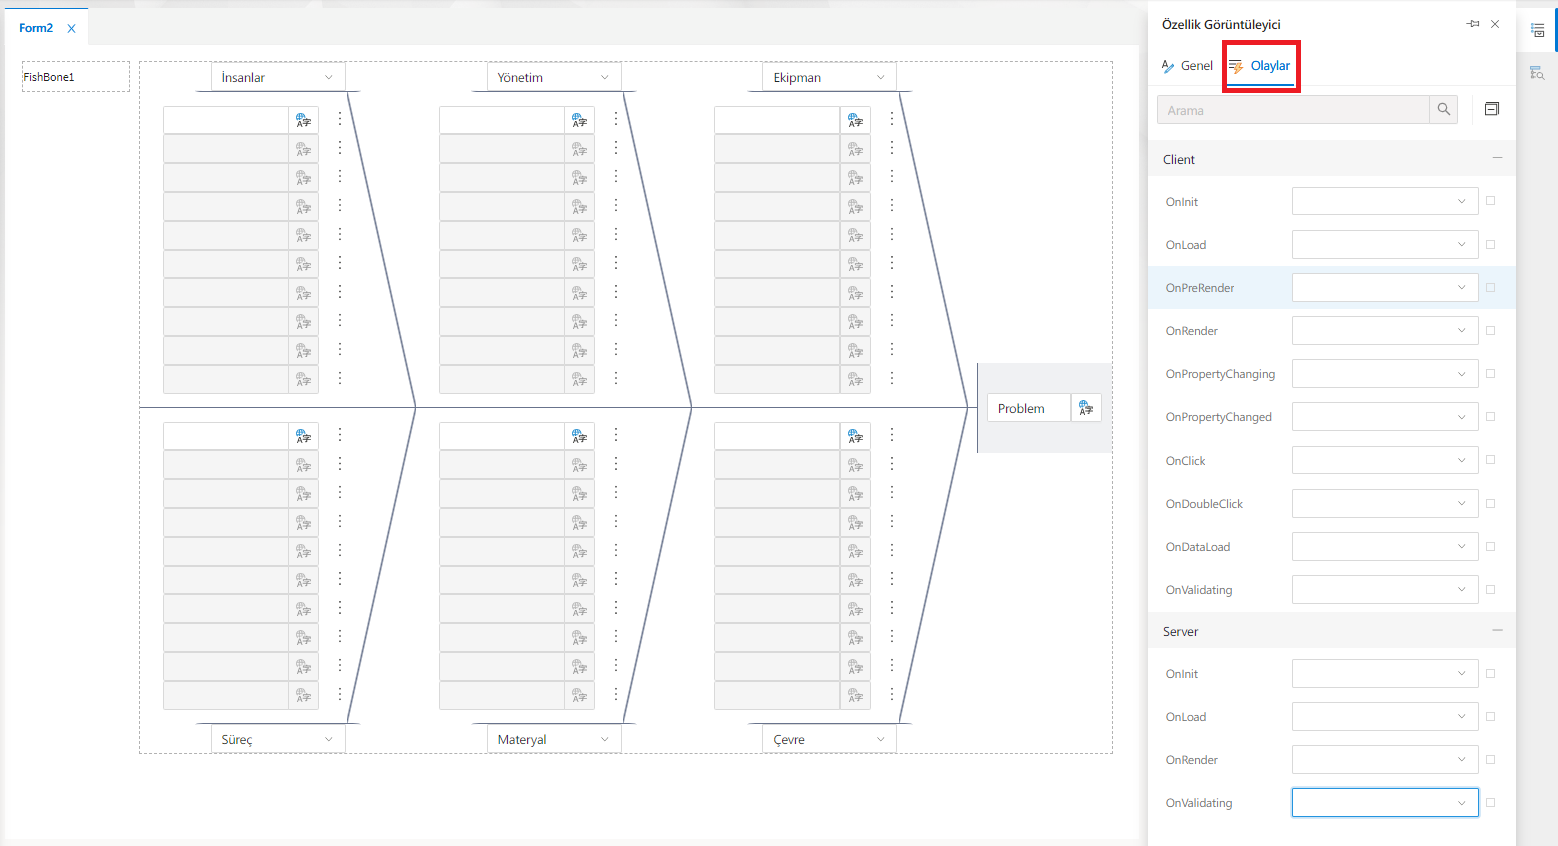
Task: Toggle checkbox next to OnDataLoad
Action: [1490, 546]
